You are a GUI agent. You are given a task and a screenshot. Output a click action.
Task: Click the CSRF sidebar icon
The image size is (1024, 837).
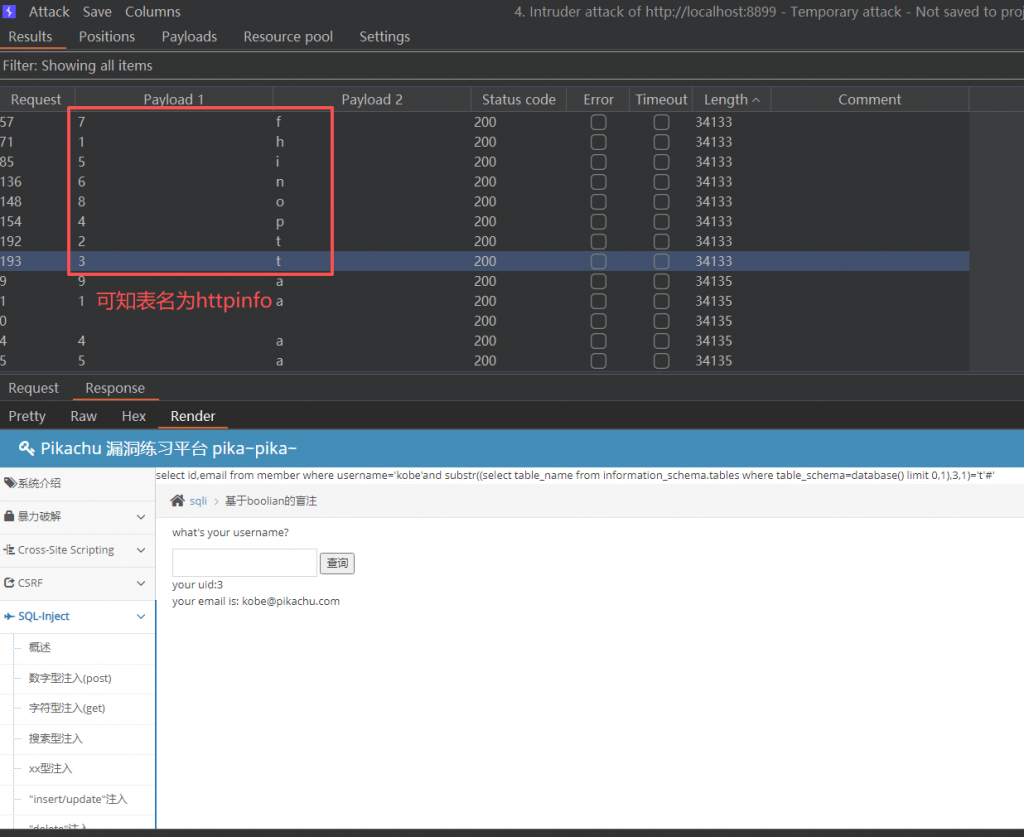pos(10,583)
